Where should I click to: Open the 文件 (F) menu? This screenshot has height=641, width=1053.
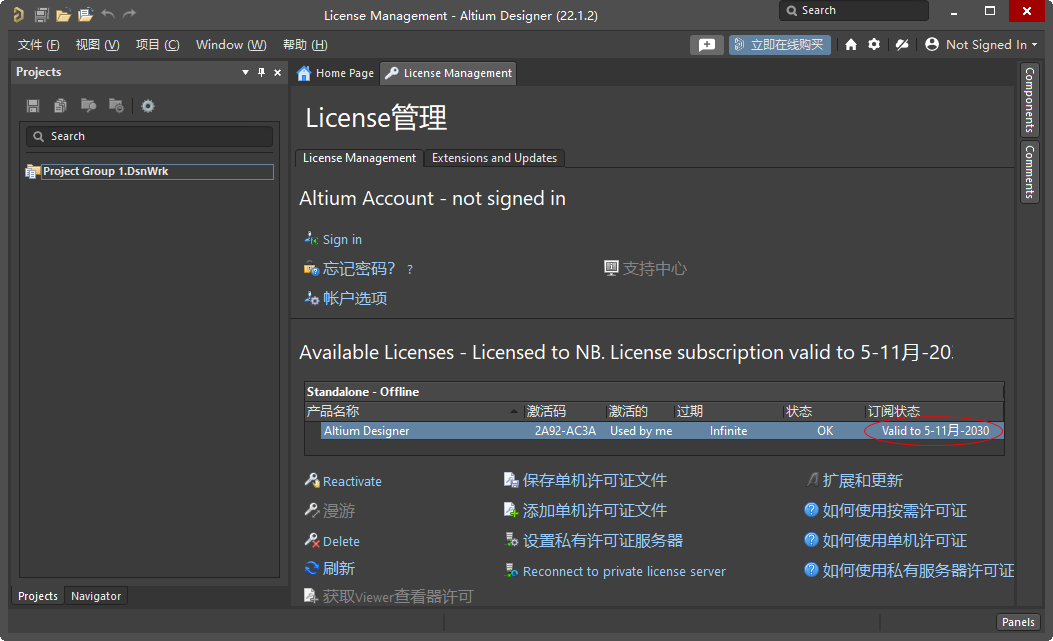pos(38,44)
